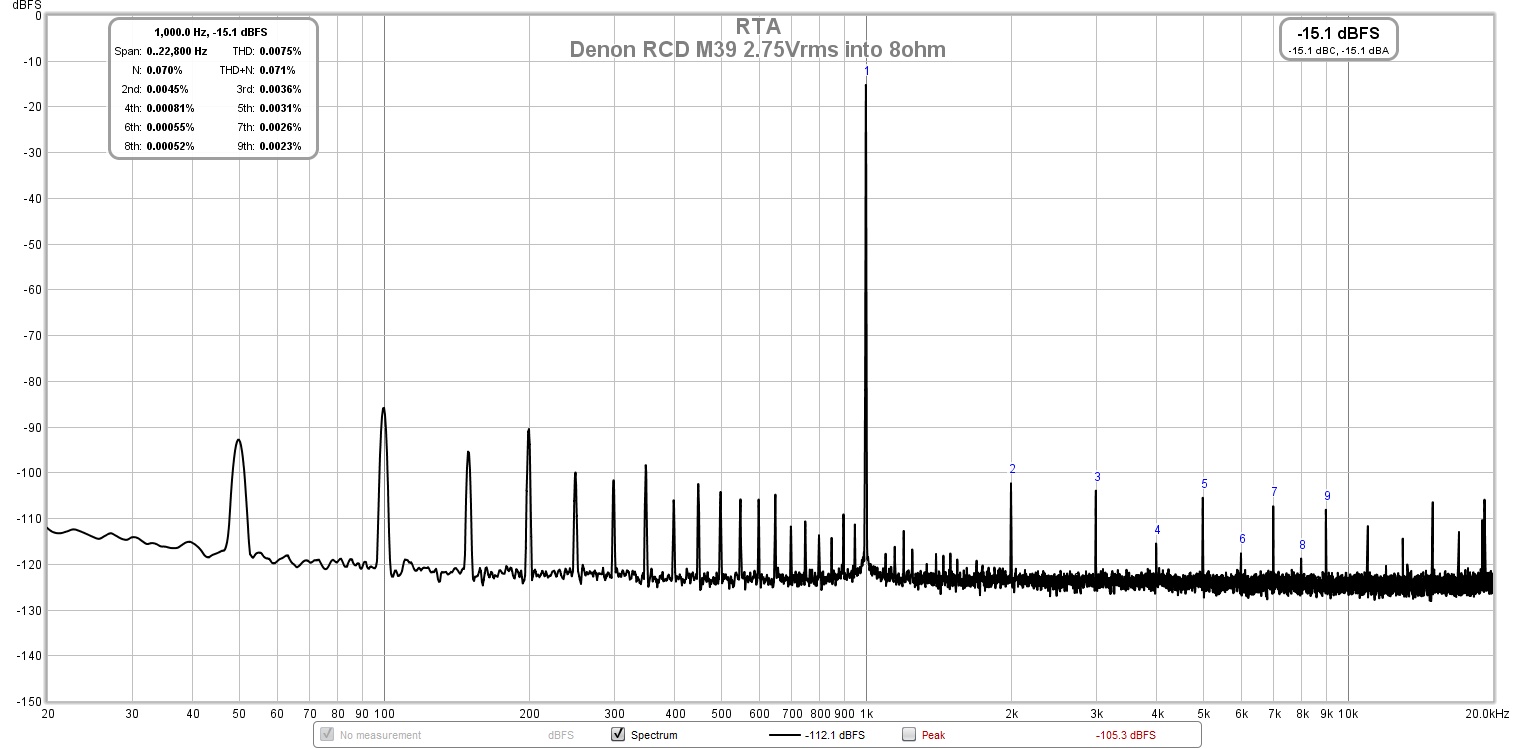
Task: Click the -112.1 dBFS legend value
Action: 835,735
